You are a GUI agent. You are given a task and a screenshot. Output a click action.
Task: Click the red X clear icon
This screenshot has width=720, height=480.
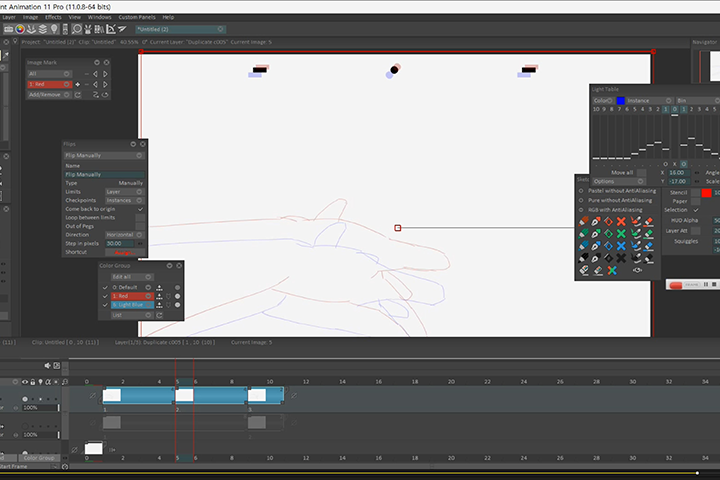[621, 221]
